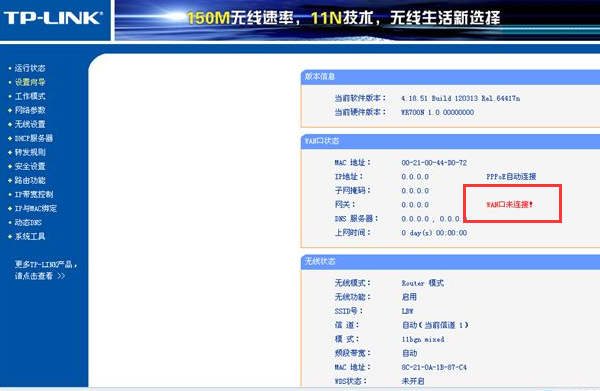
Task: Open the 动态DNS menu item
Action: 28,222
